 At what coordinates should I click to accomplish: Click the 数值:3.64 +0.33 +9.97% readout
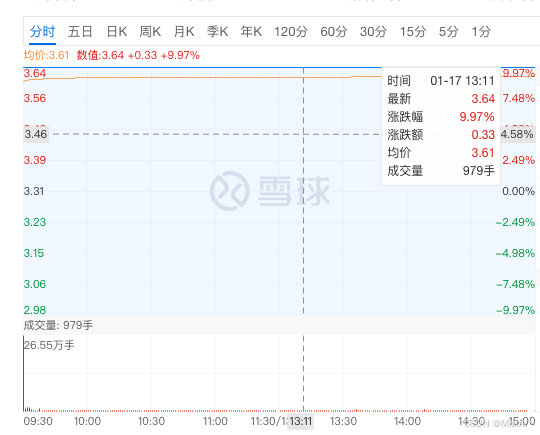point(138,55)
